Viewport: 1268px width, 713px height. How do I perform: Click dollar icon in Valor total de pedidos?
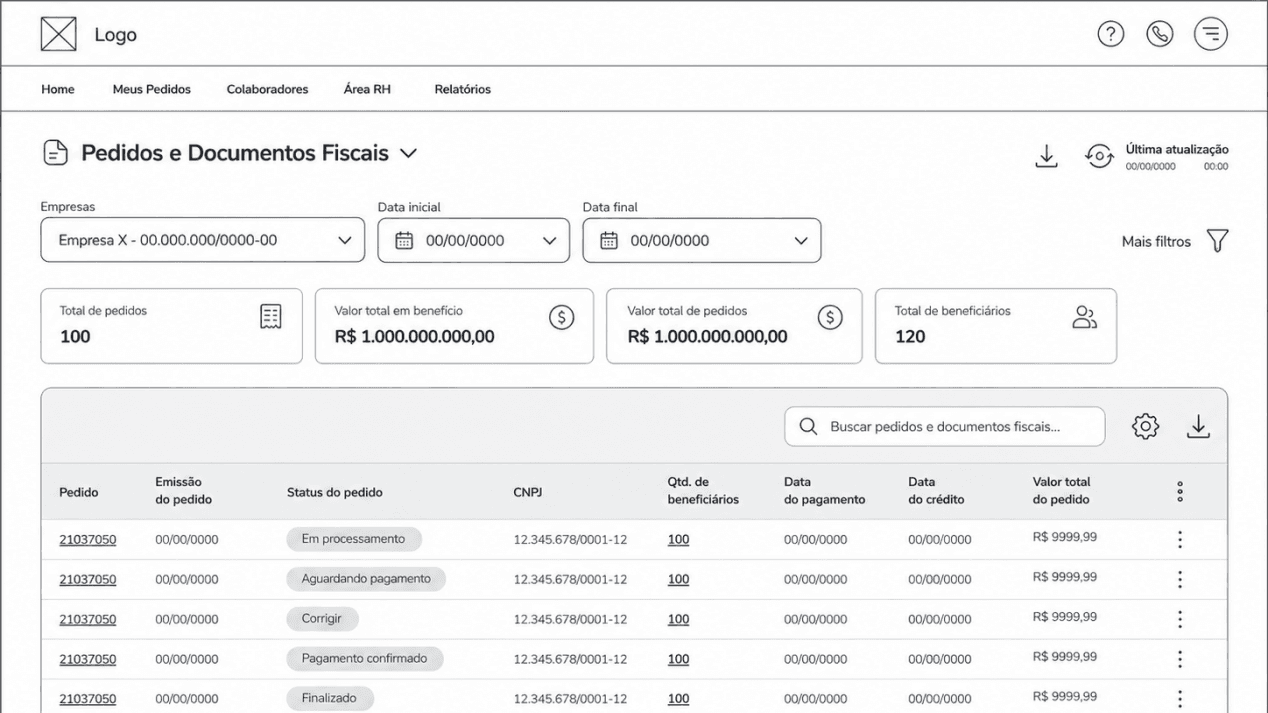click(830, 317)
